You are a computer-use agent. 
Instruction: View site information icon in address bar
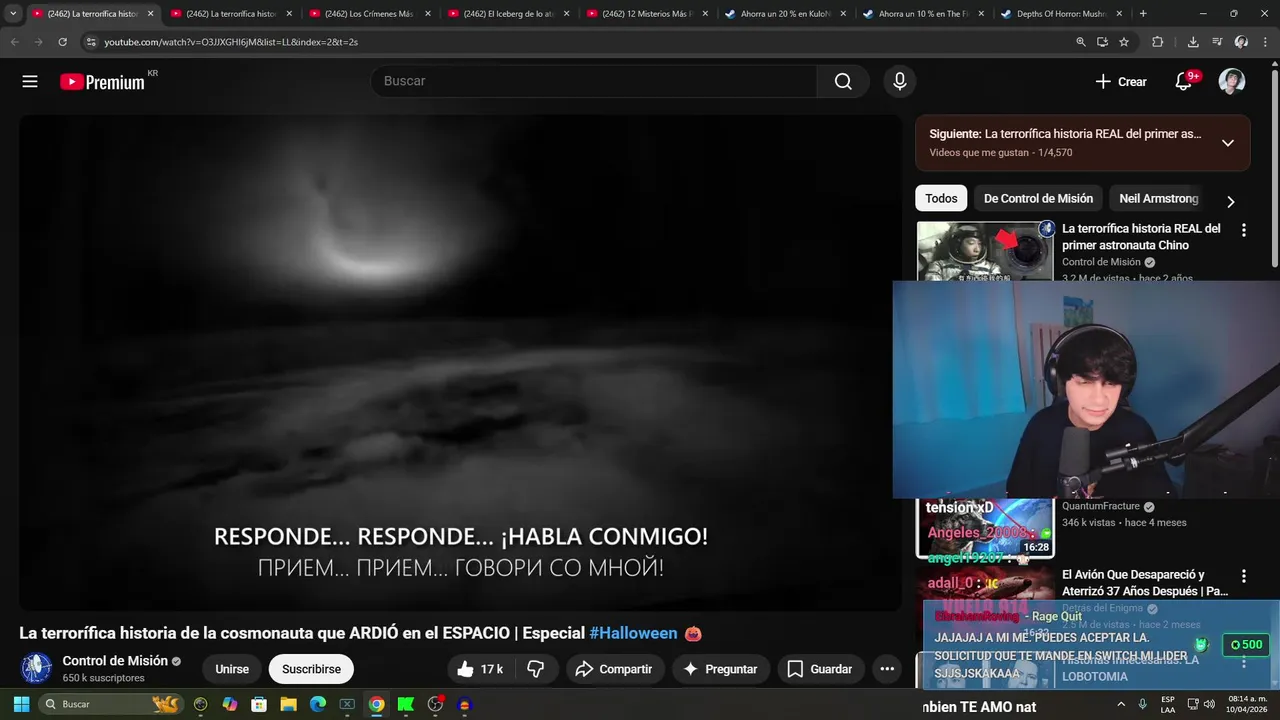pyautogui.click(x=91, y=42)
